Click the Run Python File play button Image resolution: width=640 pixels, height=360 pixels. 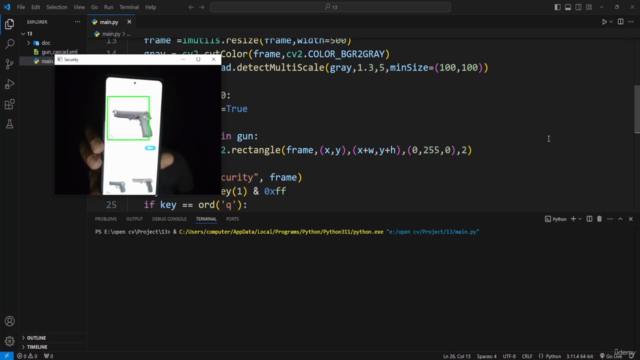coord(604,22)
